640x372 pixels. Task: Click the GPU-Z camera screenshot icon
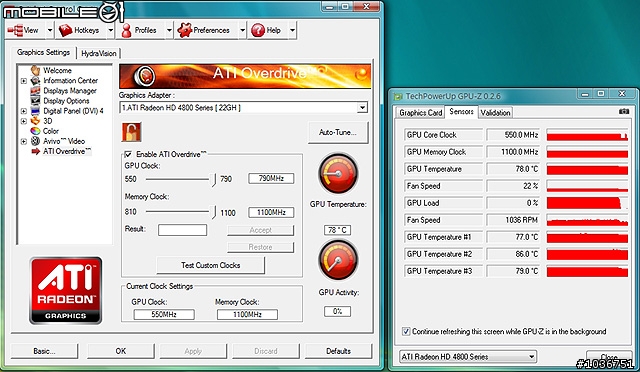[624, 111]
